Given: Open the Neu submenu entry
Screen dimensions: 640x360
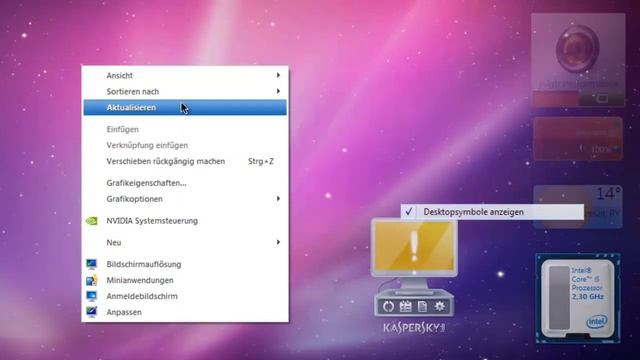Looking at the screenshot, I should point(185,242).
